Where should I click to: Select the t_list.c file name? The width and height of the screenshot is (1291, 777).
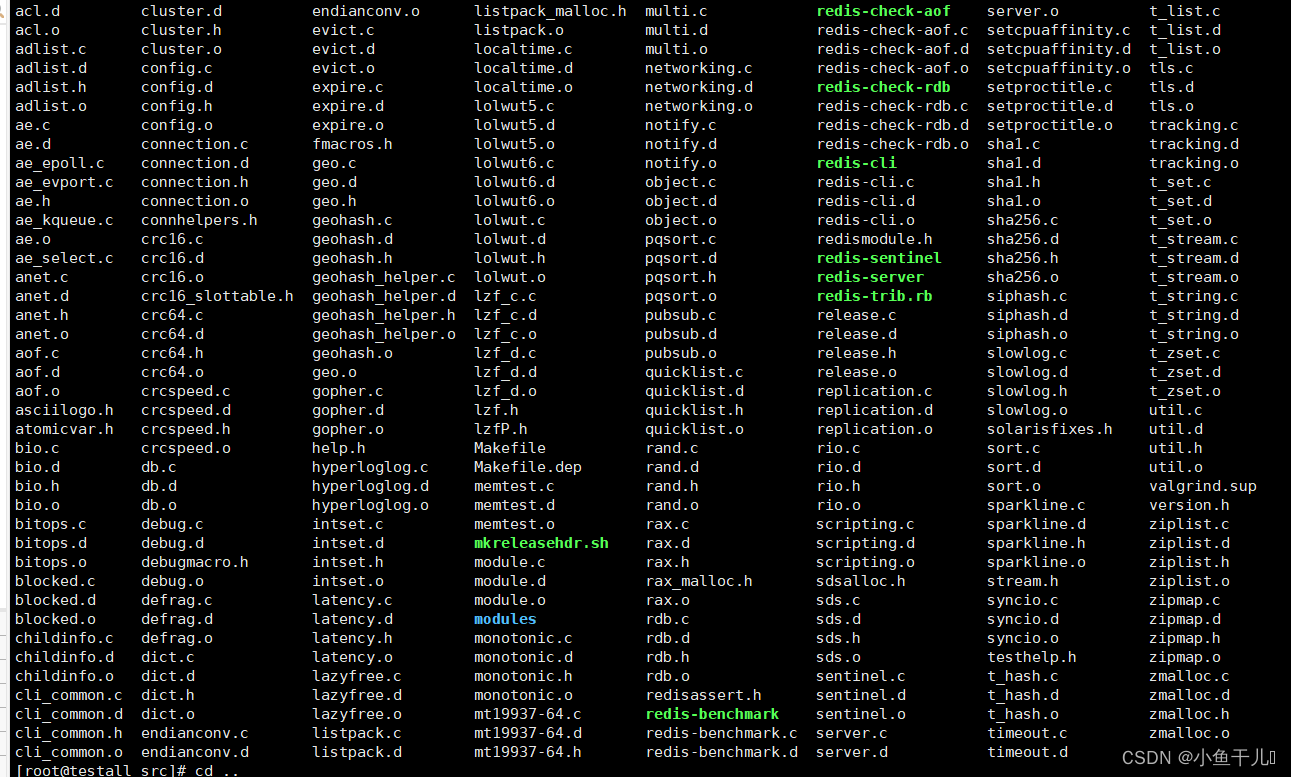click(x=1185, y=11)
